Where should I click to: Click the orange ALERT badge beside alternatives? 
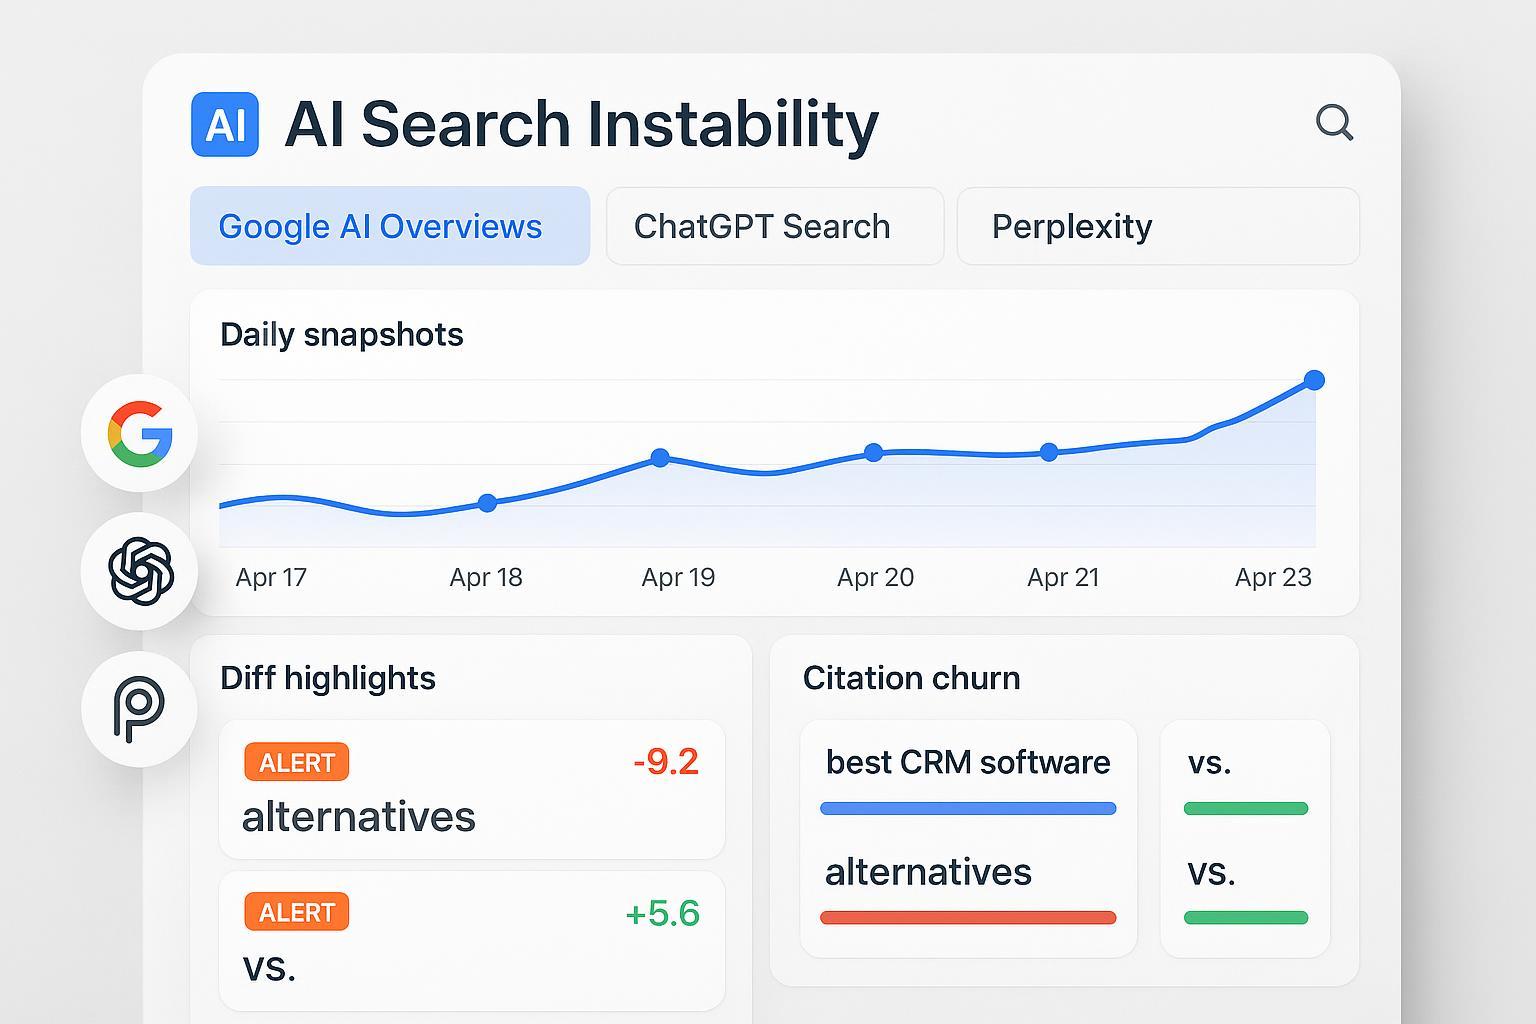click(295, 762)
